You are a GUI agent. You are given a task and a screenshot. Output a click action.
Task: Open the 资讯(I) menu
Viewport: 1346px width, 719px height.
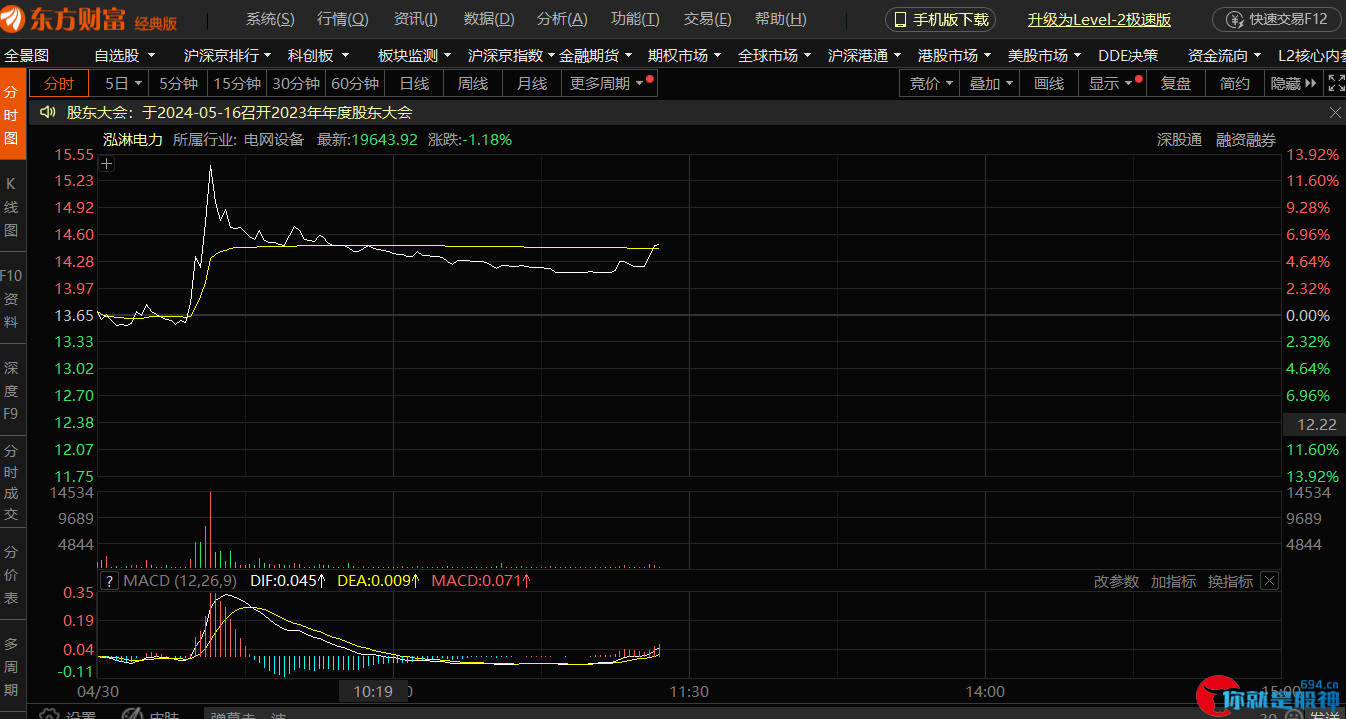click(x=416, y=19)
